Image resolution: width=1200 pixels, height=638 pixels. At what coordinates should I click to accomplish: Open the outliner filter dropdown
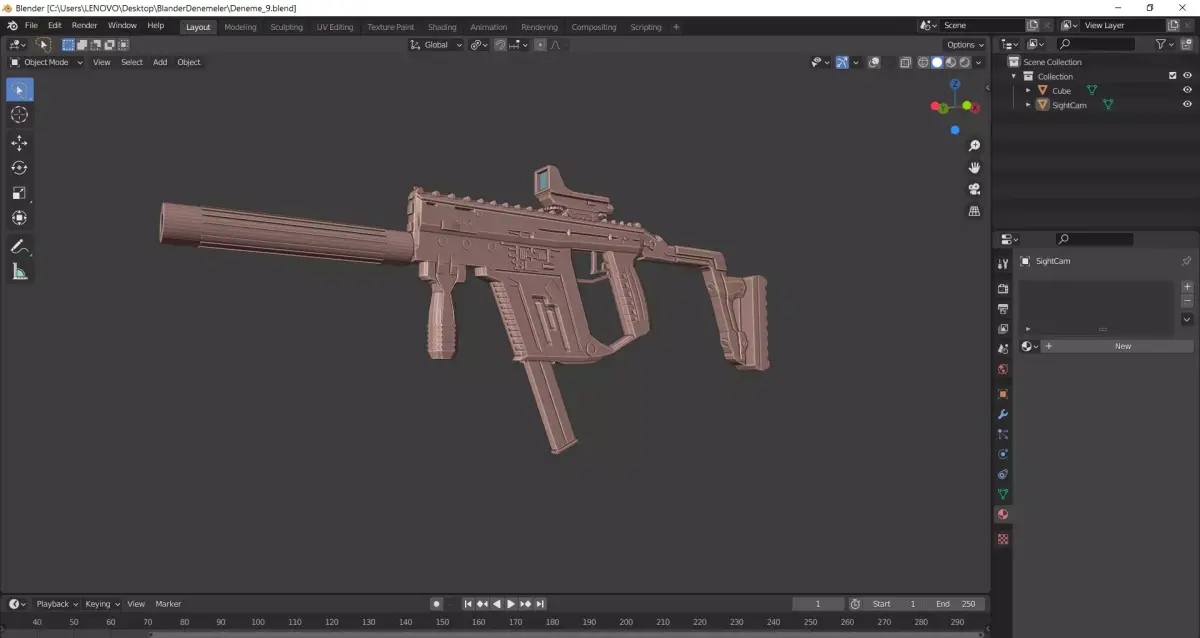point(1165,44)
